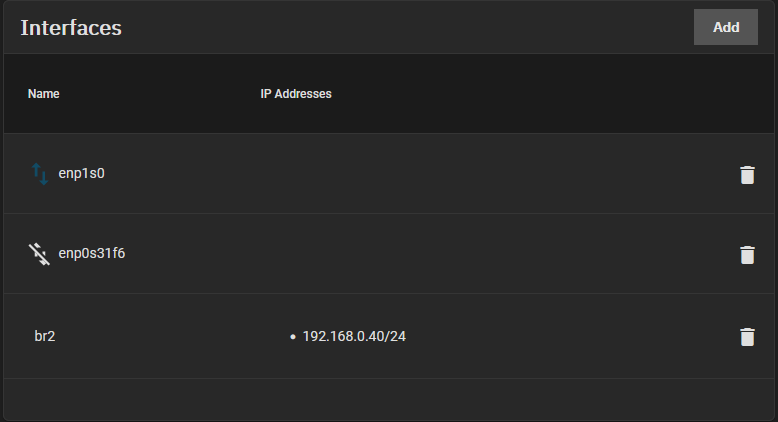
Task: Click the Name column header
Action: (44, 94)
